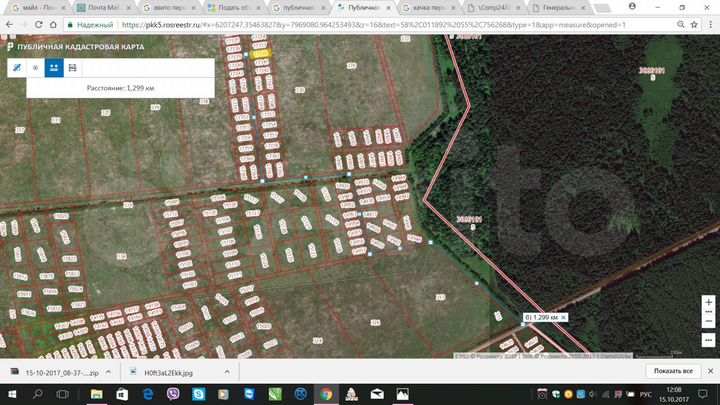The height and width of the screenshot is (405, 720).
Task: Close the downloads bar
Action: pyautogui.click(x=709, y=372)
